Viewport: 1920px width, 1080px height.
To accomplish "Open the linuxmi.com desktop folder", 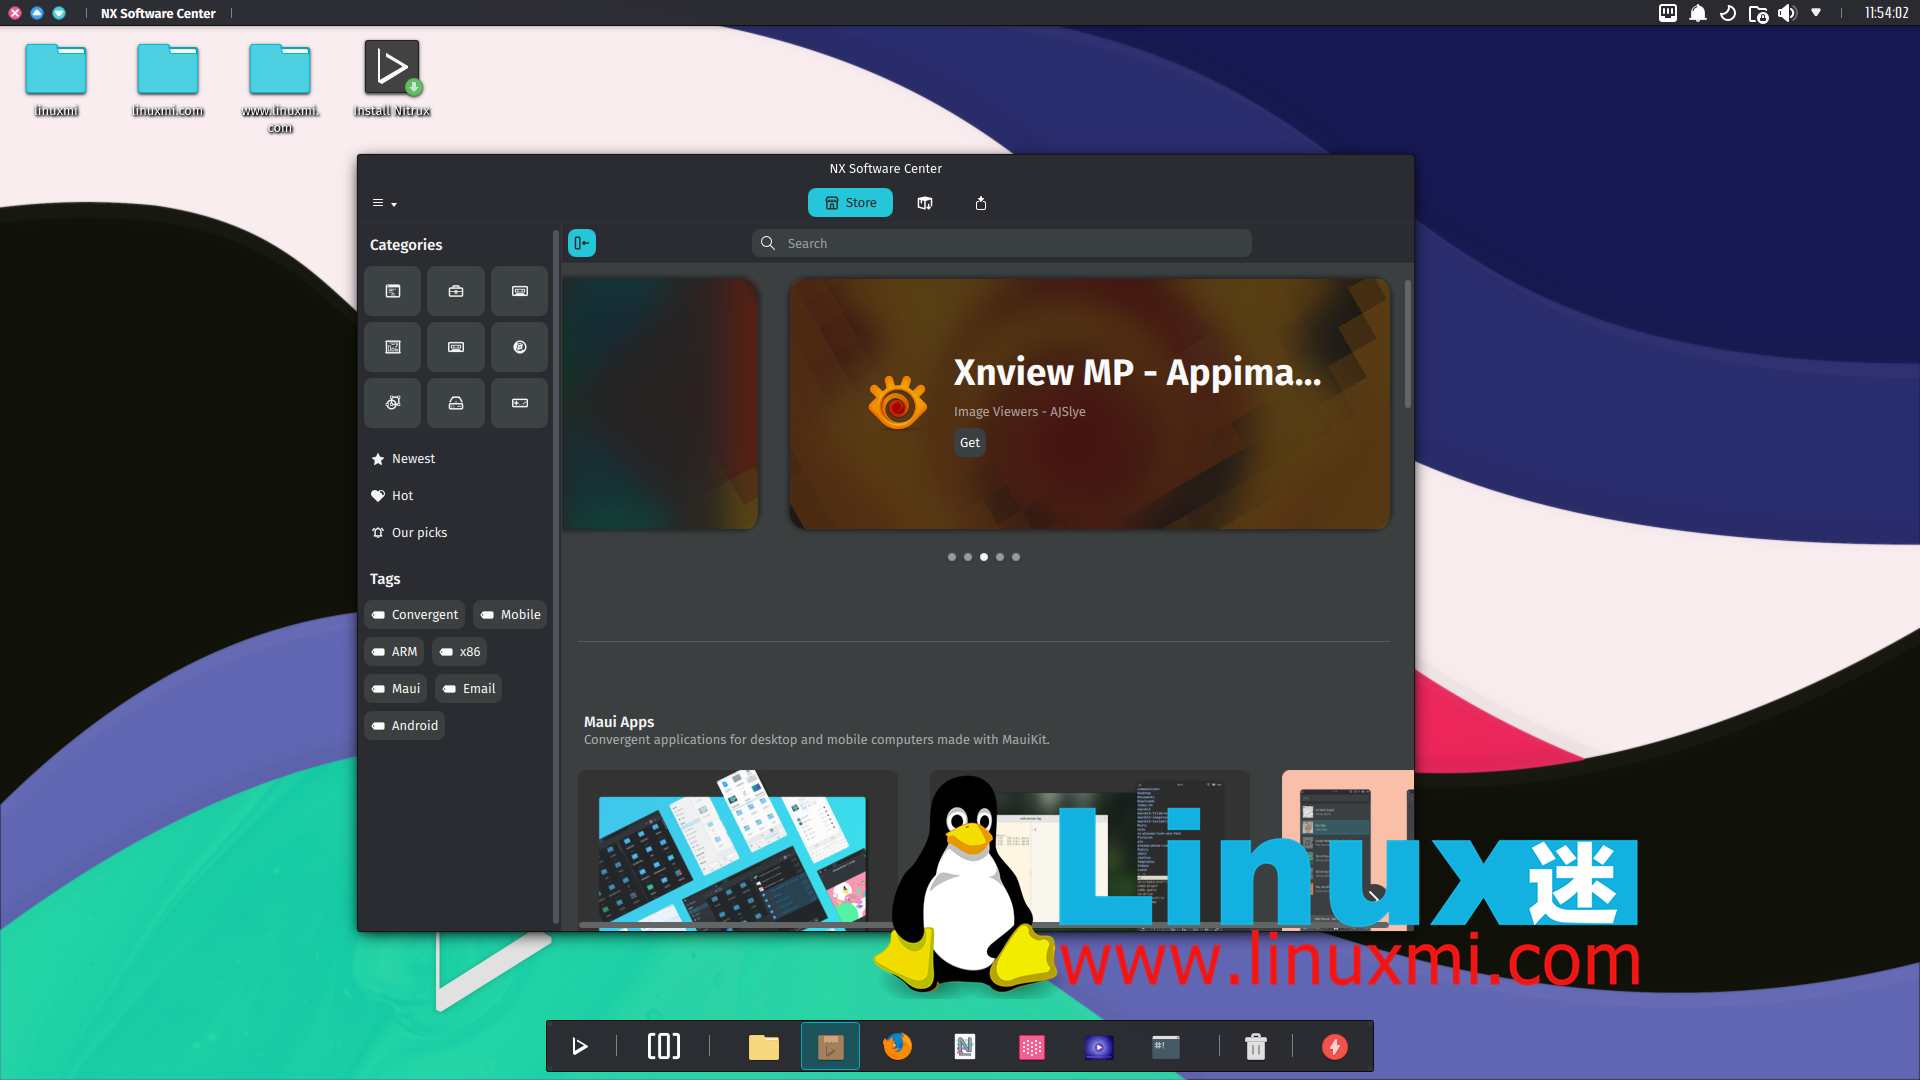I will click(168, 80).
